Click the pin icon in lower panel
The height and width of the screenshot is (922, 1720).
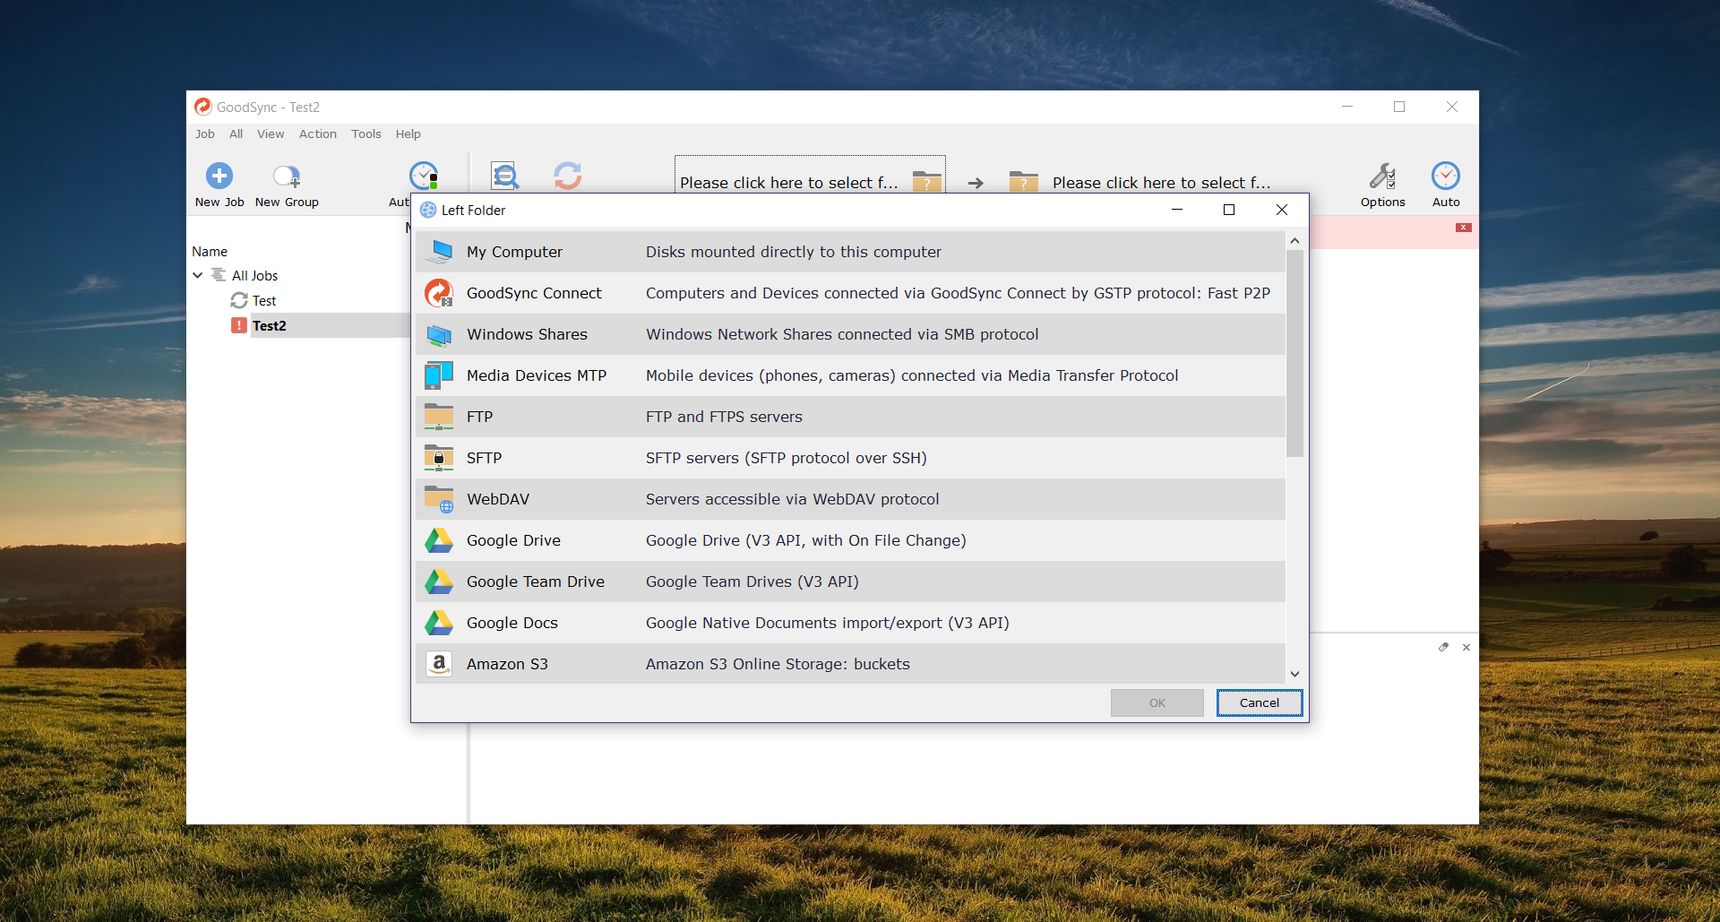click(x=1443, y=647)
